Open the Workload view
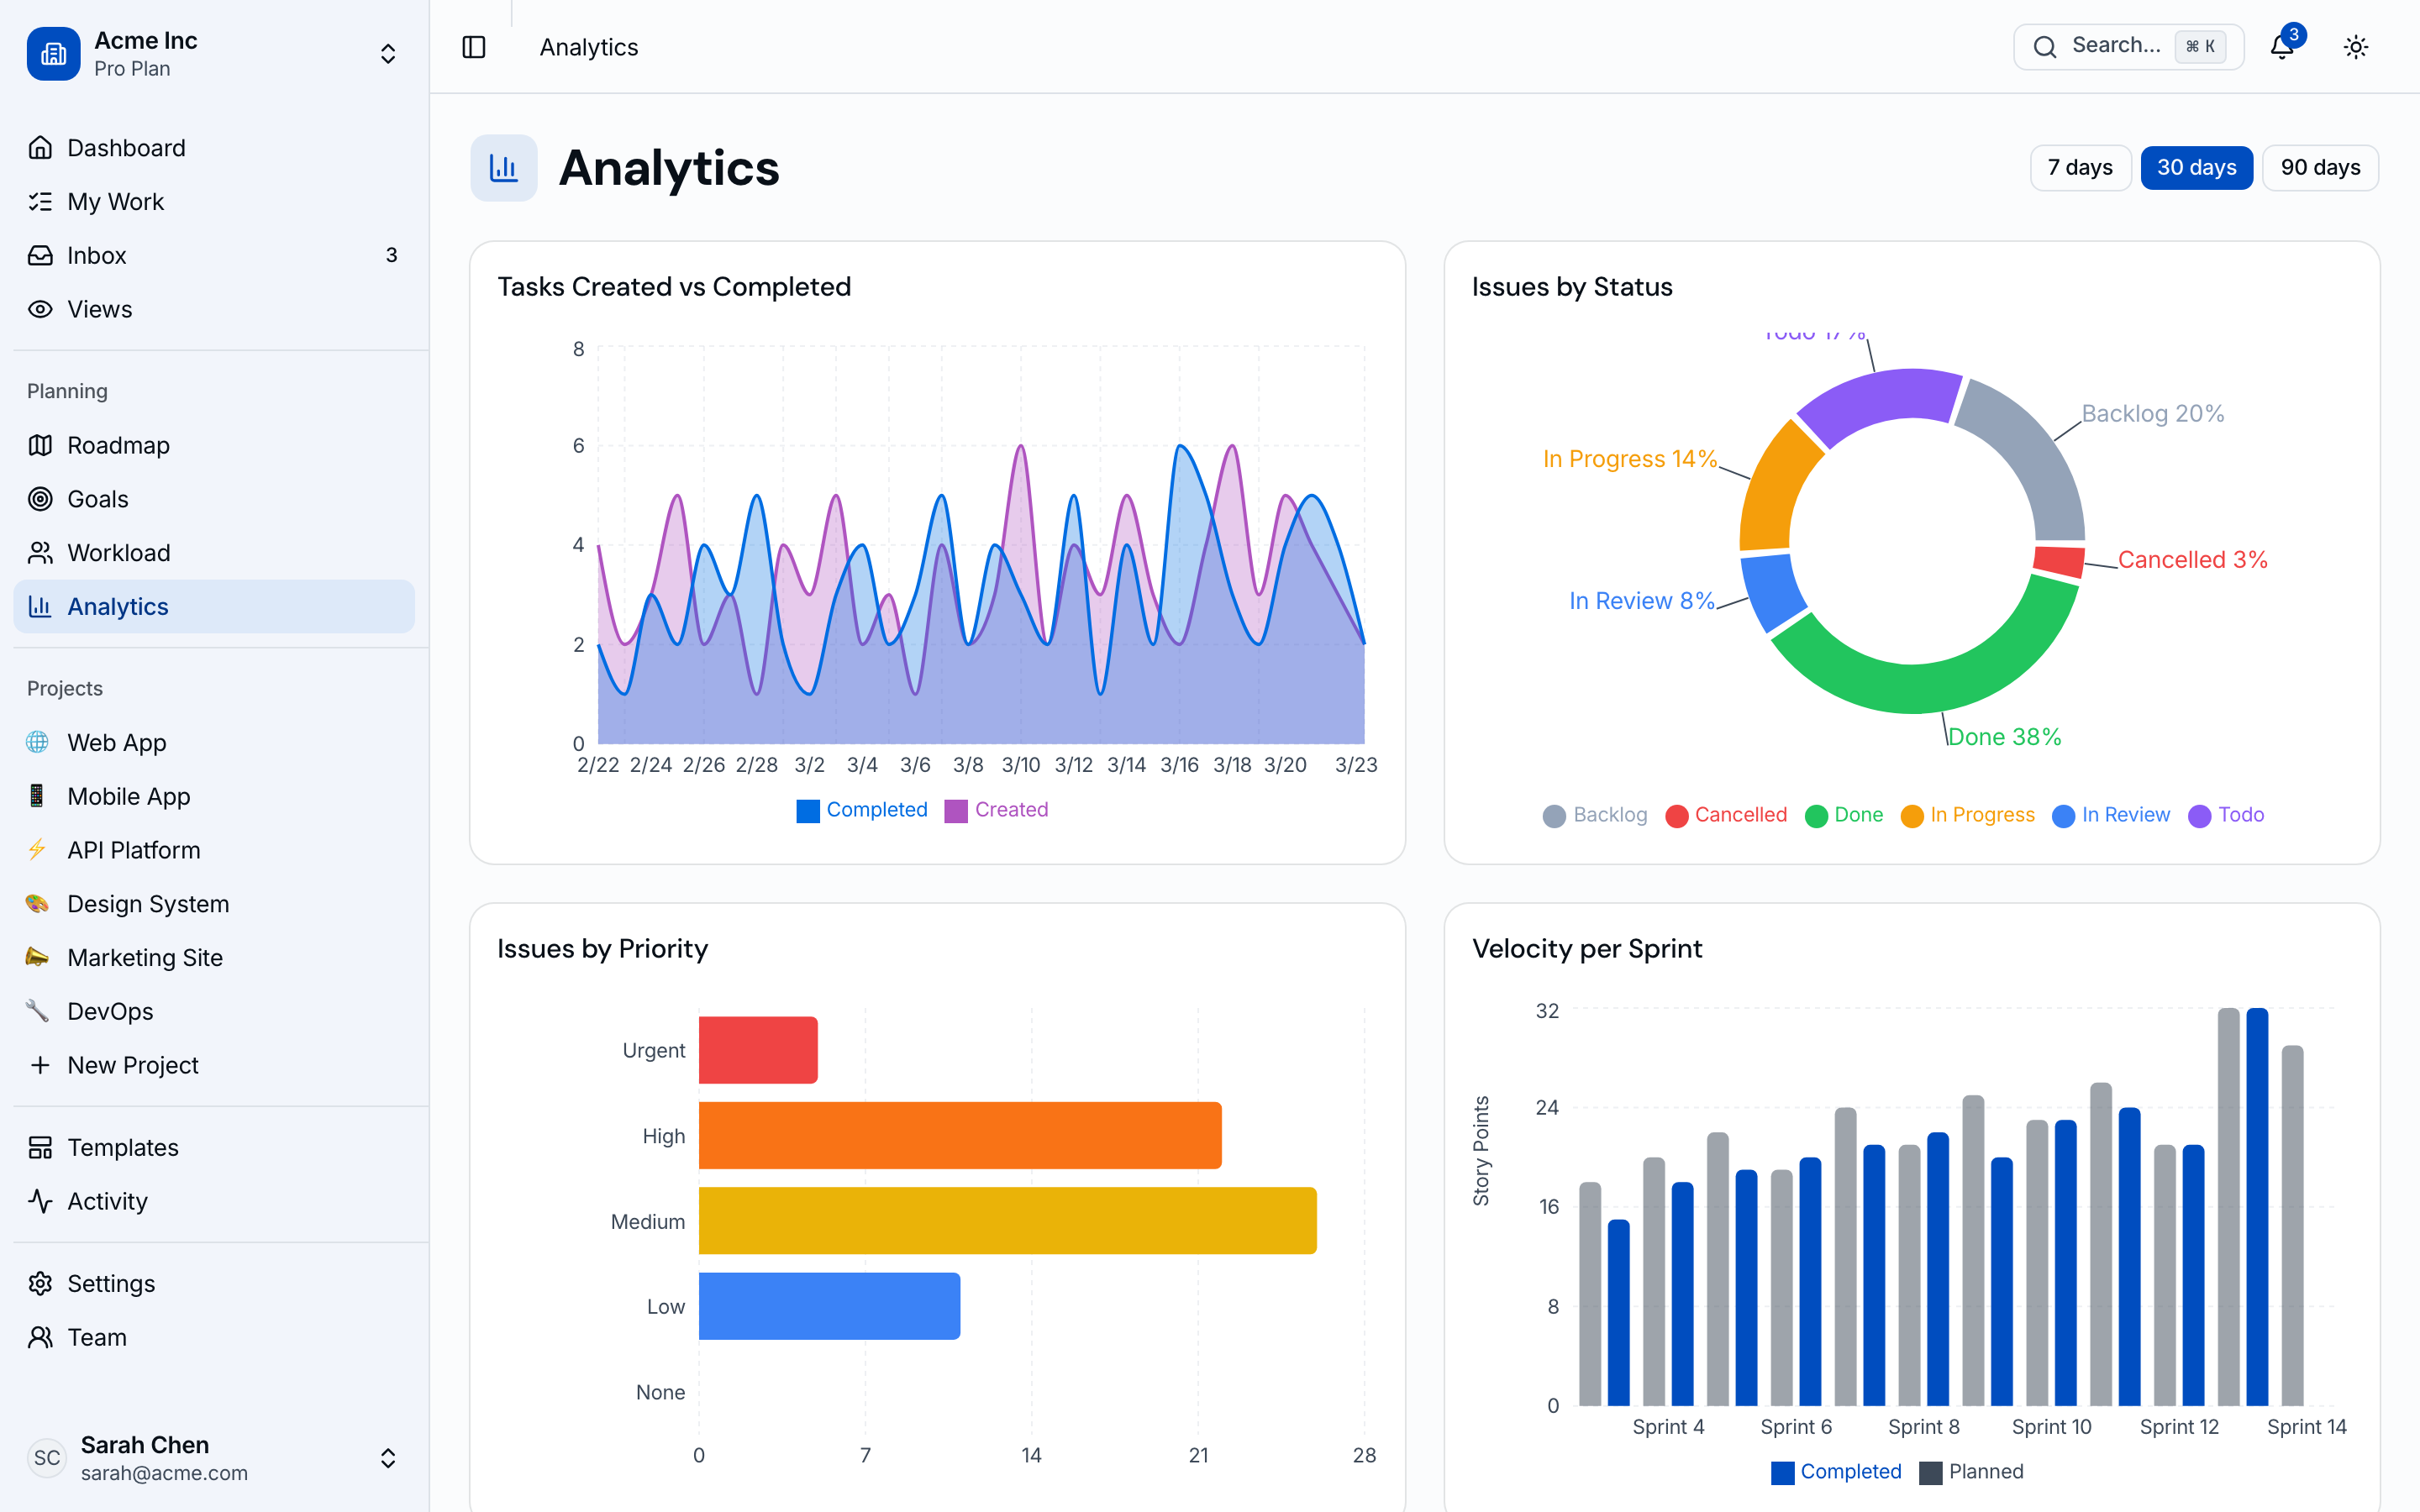 119,552
